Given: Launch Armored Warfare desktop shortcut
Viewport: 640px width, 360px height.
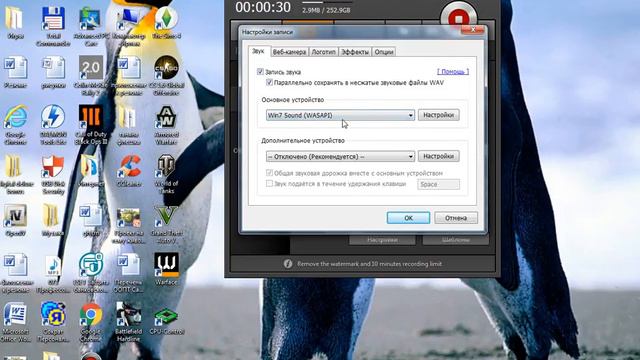Looking at the screenshot, I should (x=166, y=124).
